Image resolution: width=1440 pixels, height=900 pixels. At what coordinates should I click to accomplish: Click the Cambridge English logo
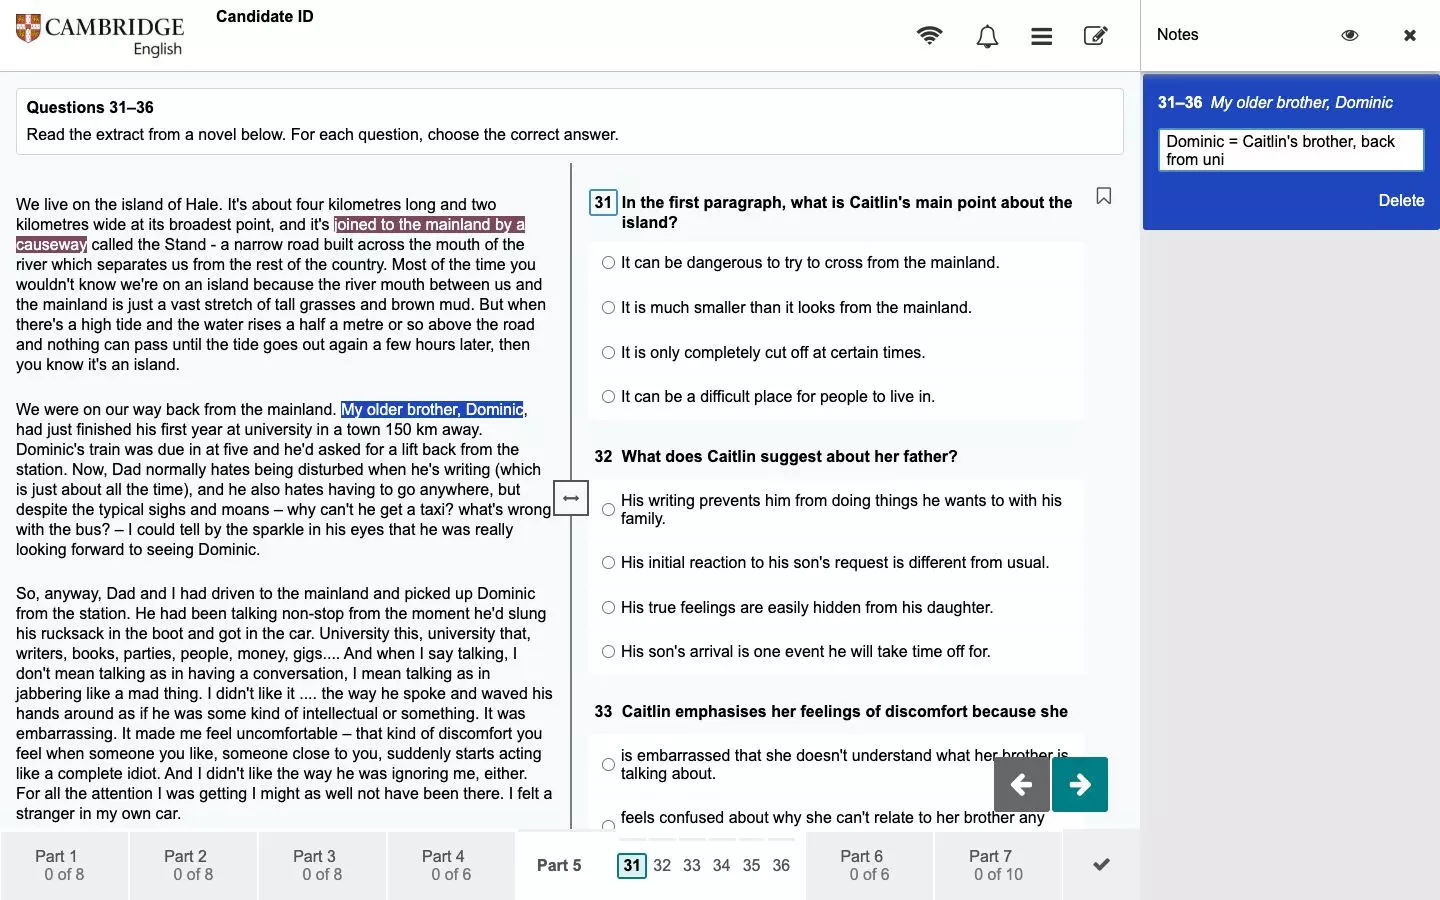(x=100, y=36)
